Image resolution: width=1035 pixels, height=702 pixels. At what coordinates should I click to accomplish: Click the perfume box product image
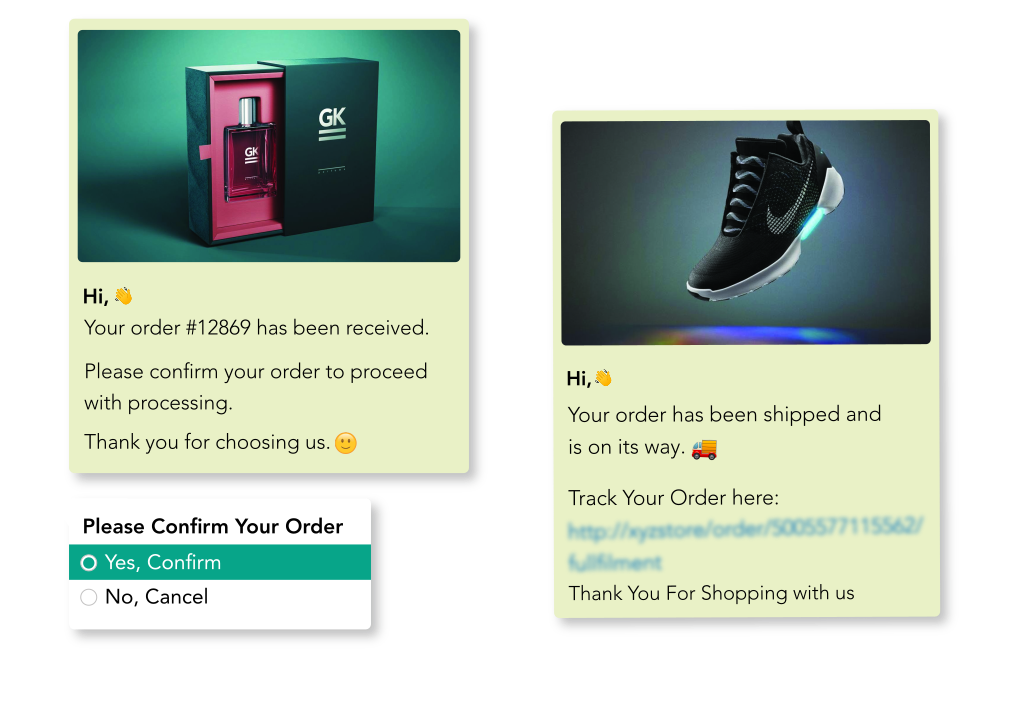[x=269, y=146]
